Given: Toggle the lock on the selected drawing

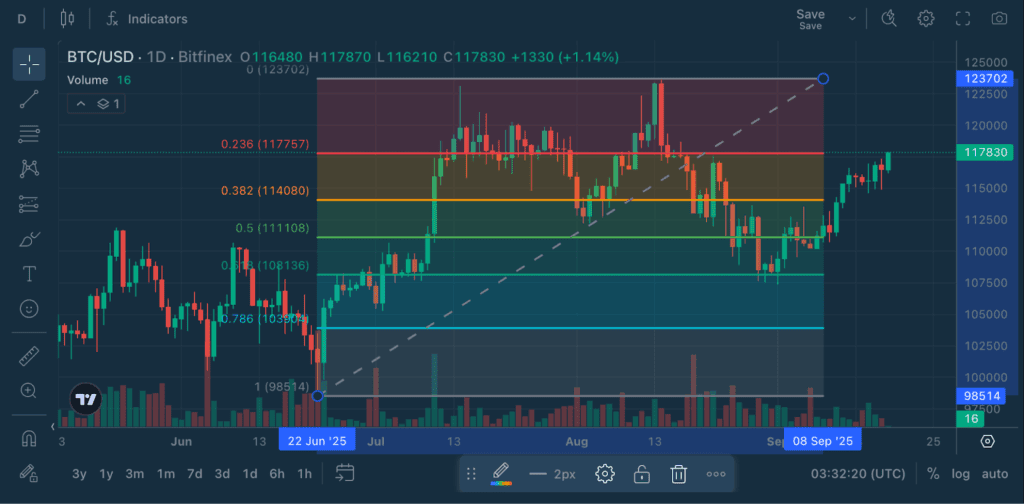Looking at the screenshot, I should [642, 474].
